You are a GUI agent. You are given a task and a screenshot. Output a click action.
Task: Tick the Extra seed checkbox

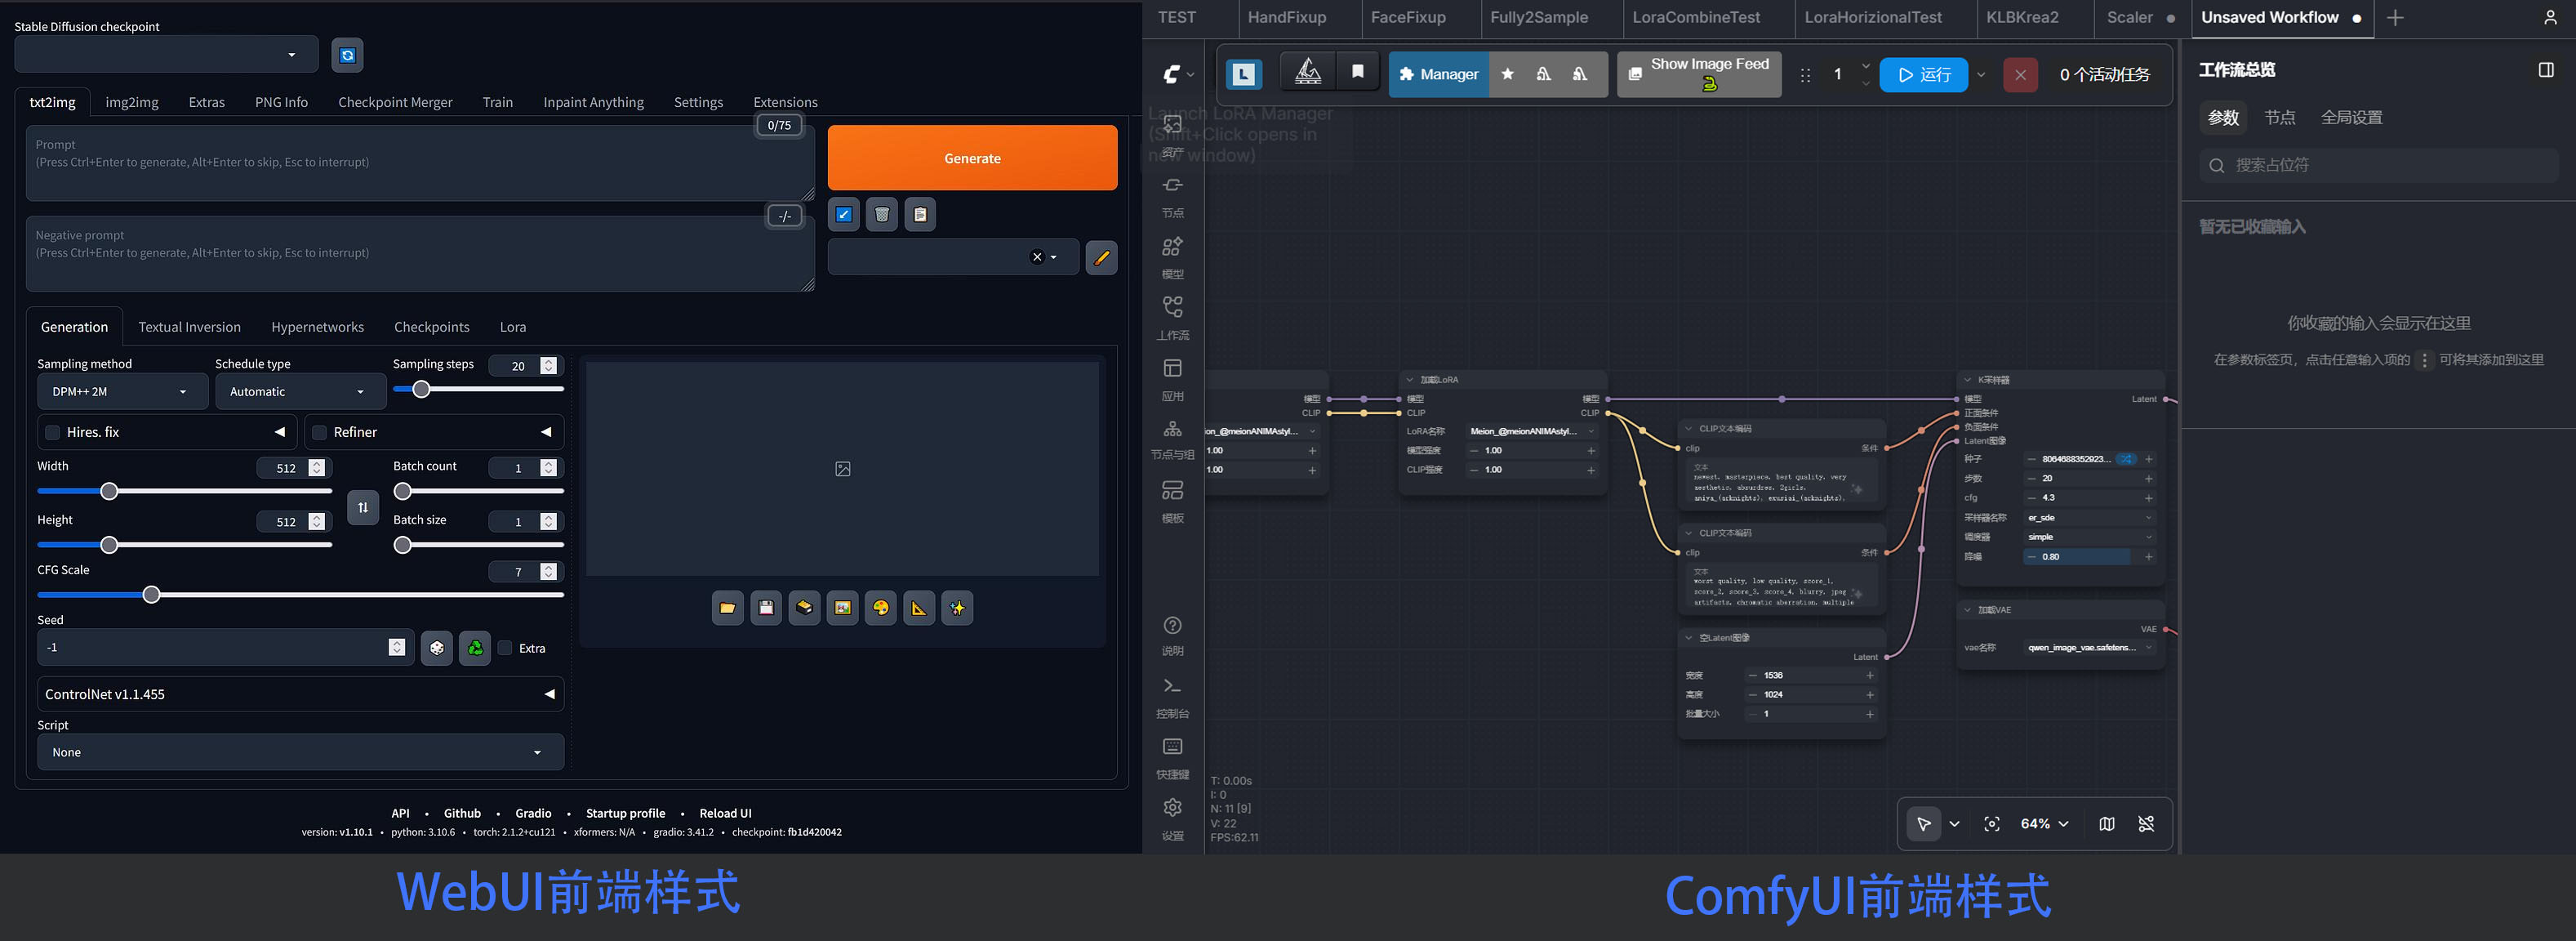click(506, 648)
